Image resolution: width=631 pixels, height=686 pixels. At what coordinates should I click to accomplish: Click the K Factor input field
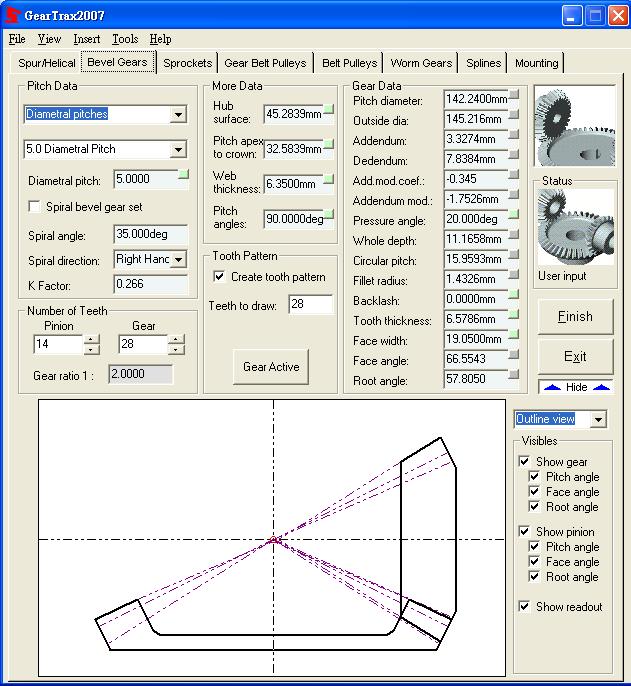coord(151,284)
